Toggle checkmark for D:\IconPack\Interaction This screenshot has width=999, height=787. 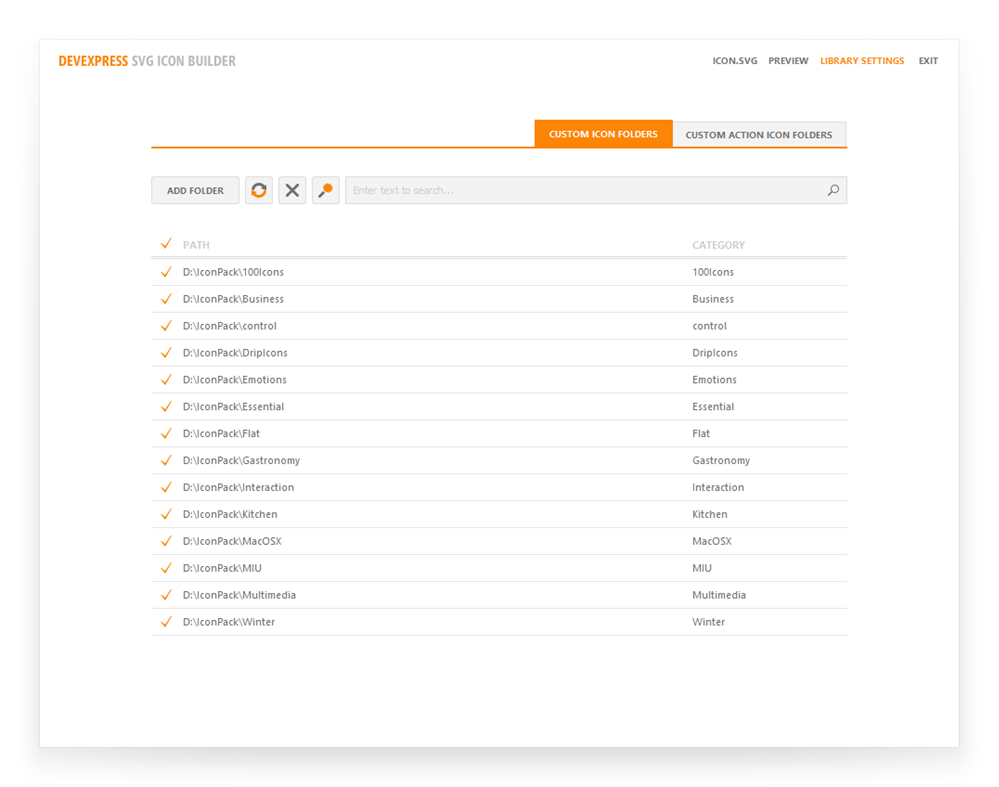click(x=166, y=487)
